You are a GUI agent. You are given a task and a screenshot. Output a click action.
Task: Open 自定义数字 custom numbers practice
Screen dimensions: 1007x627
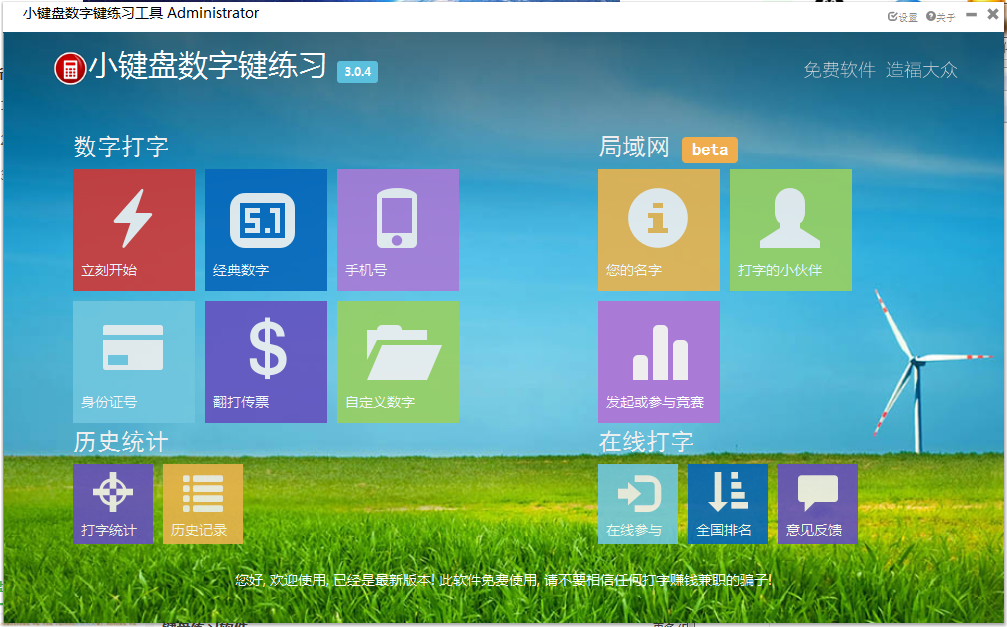coord(397,362)
